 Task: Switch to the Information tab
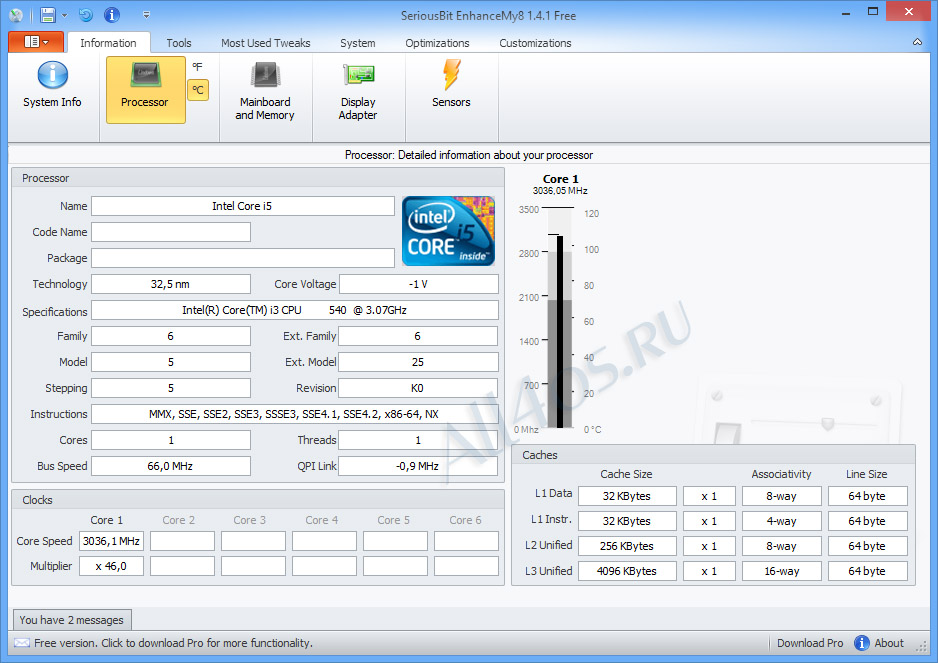click(108, 43)
